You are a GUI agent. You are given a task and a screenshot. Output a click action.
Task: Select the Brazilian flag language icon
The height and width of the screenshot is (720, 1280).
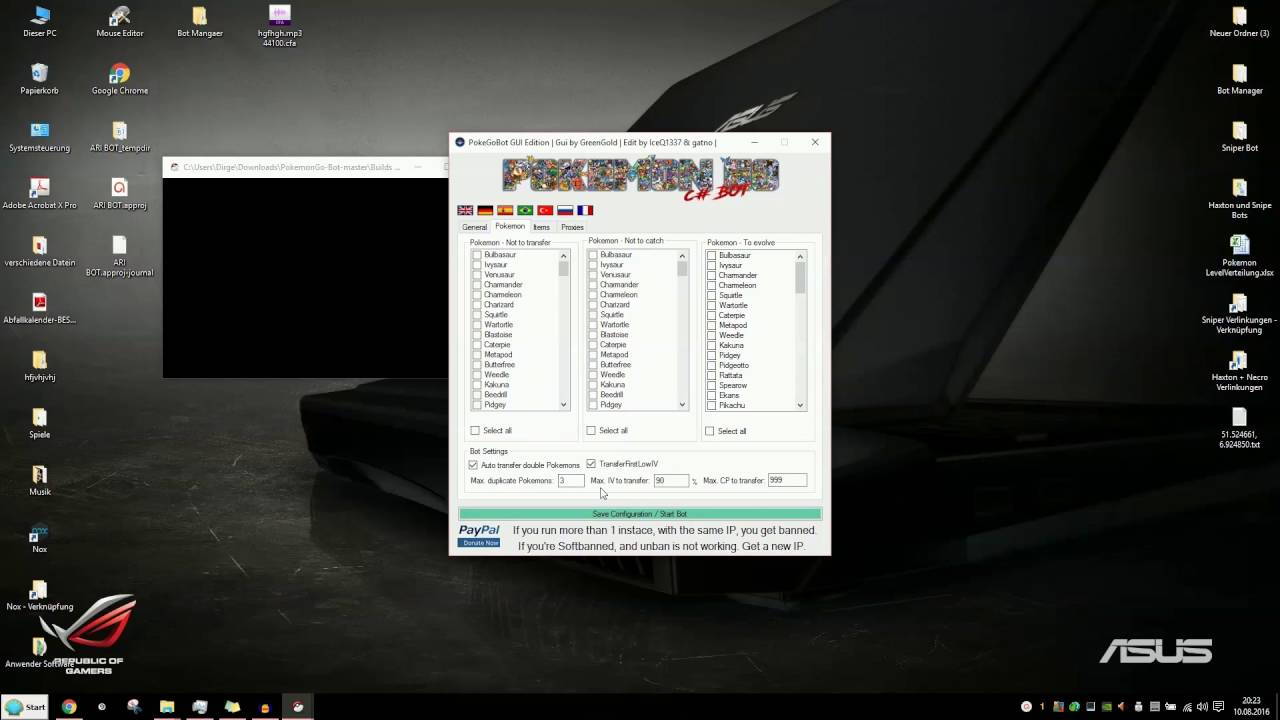tap(525, 210)
